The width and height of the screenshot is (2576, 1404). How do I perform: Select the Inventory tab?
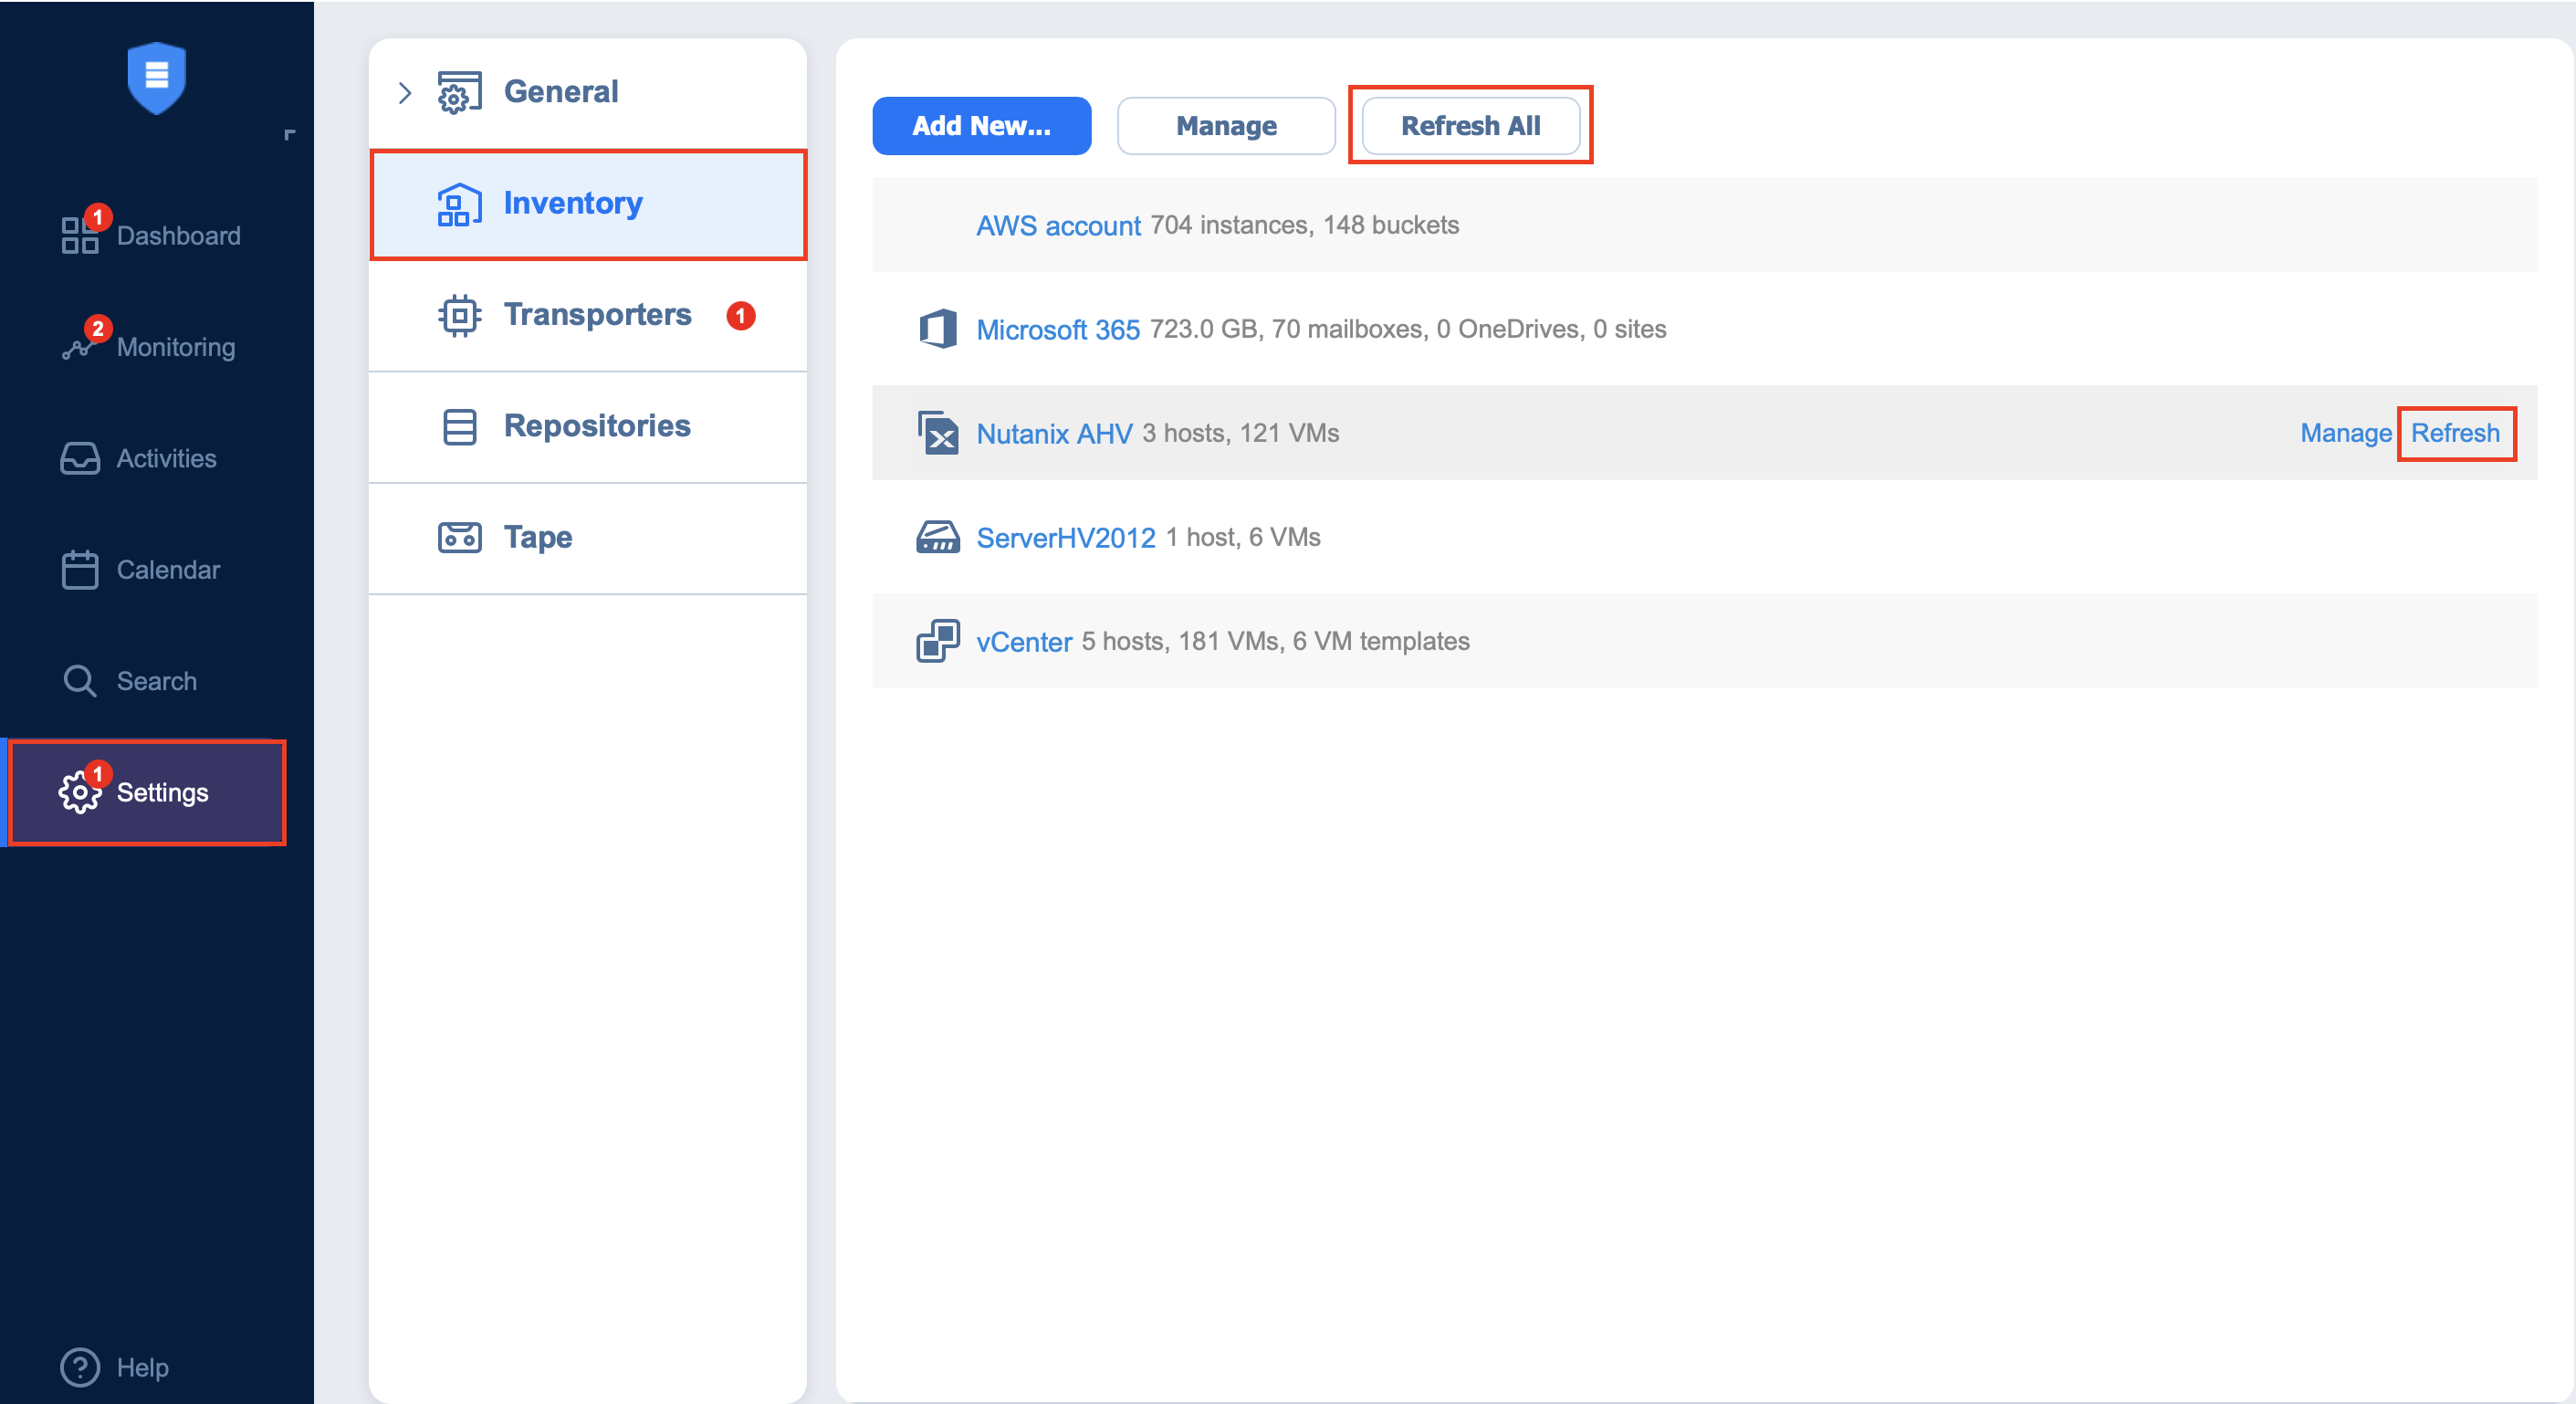(x=587, y=204)
